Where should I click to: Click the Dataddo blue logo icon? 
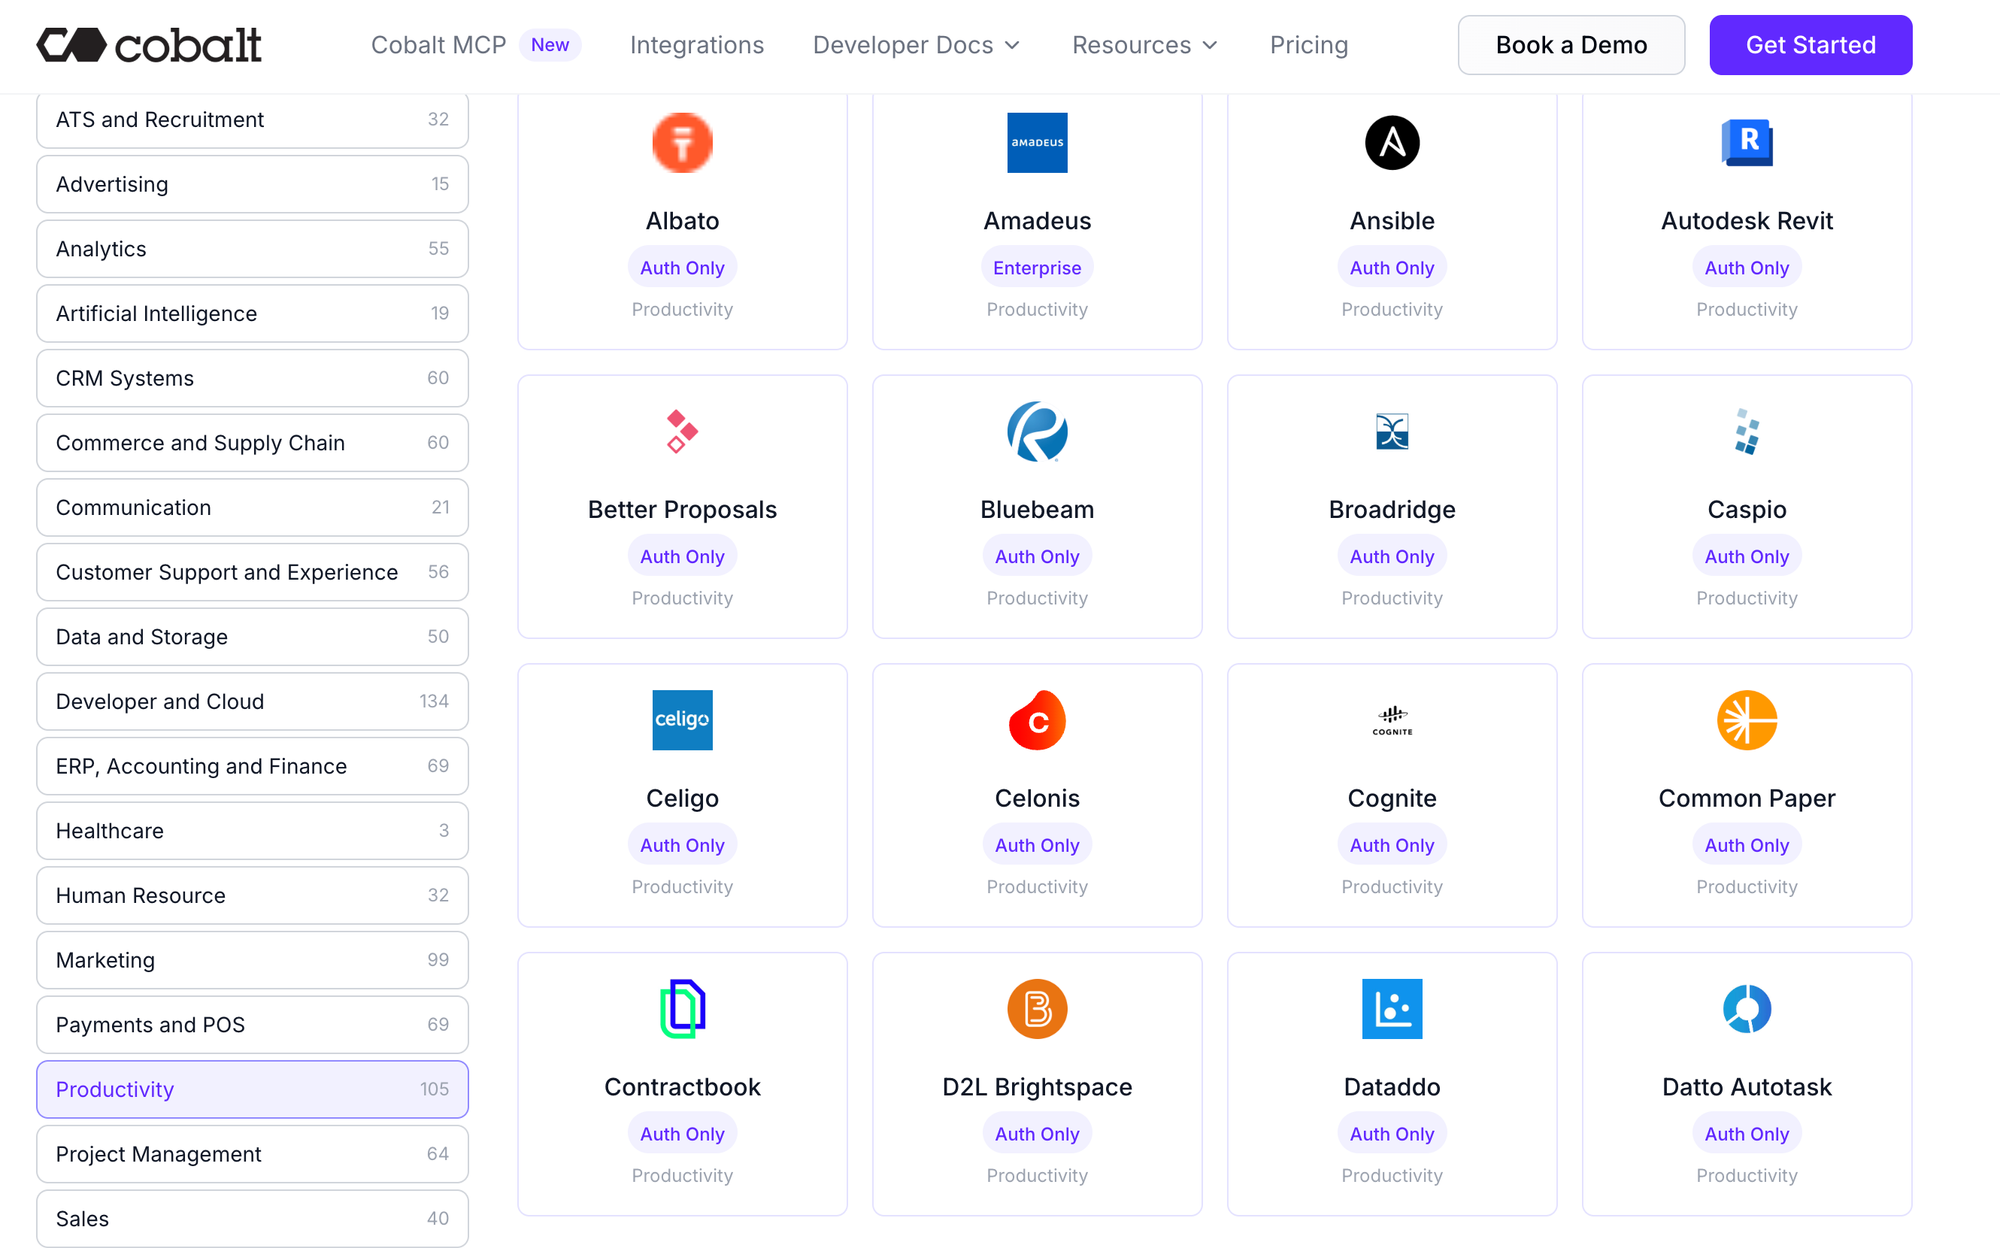click(x=1392, y=1009)
